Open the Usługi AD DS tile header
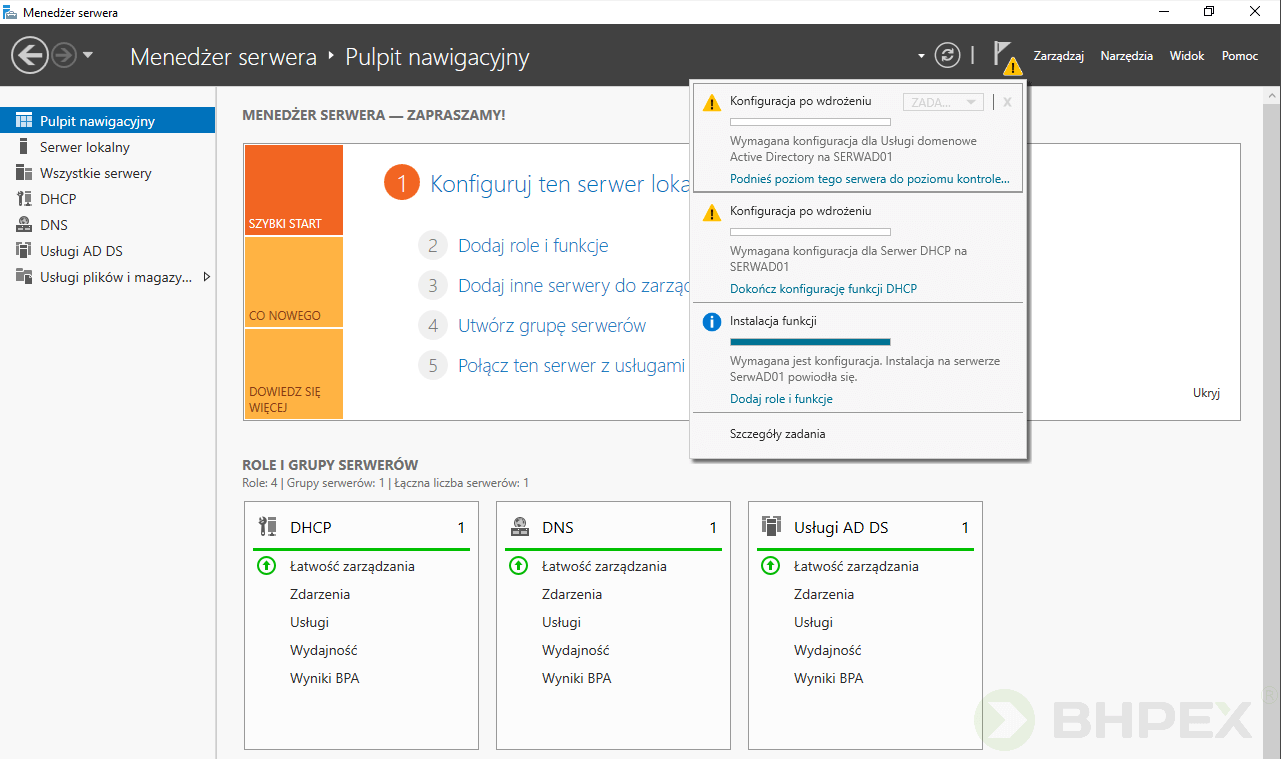Image resolution: width=1281 pixels, height=759 pixels. click(865, 527)
